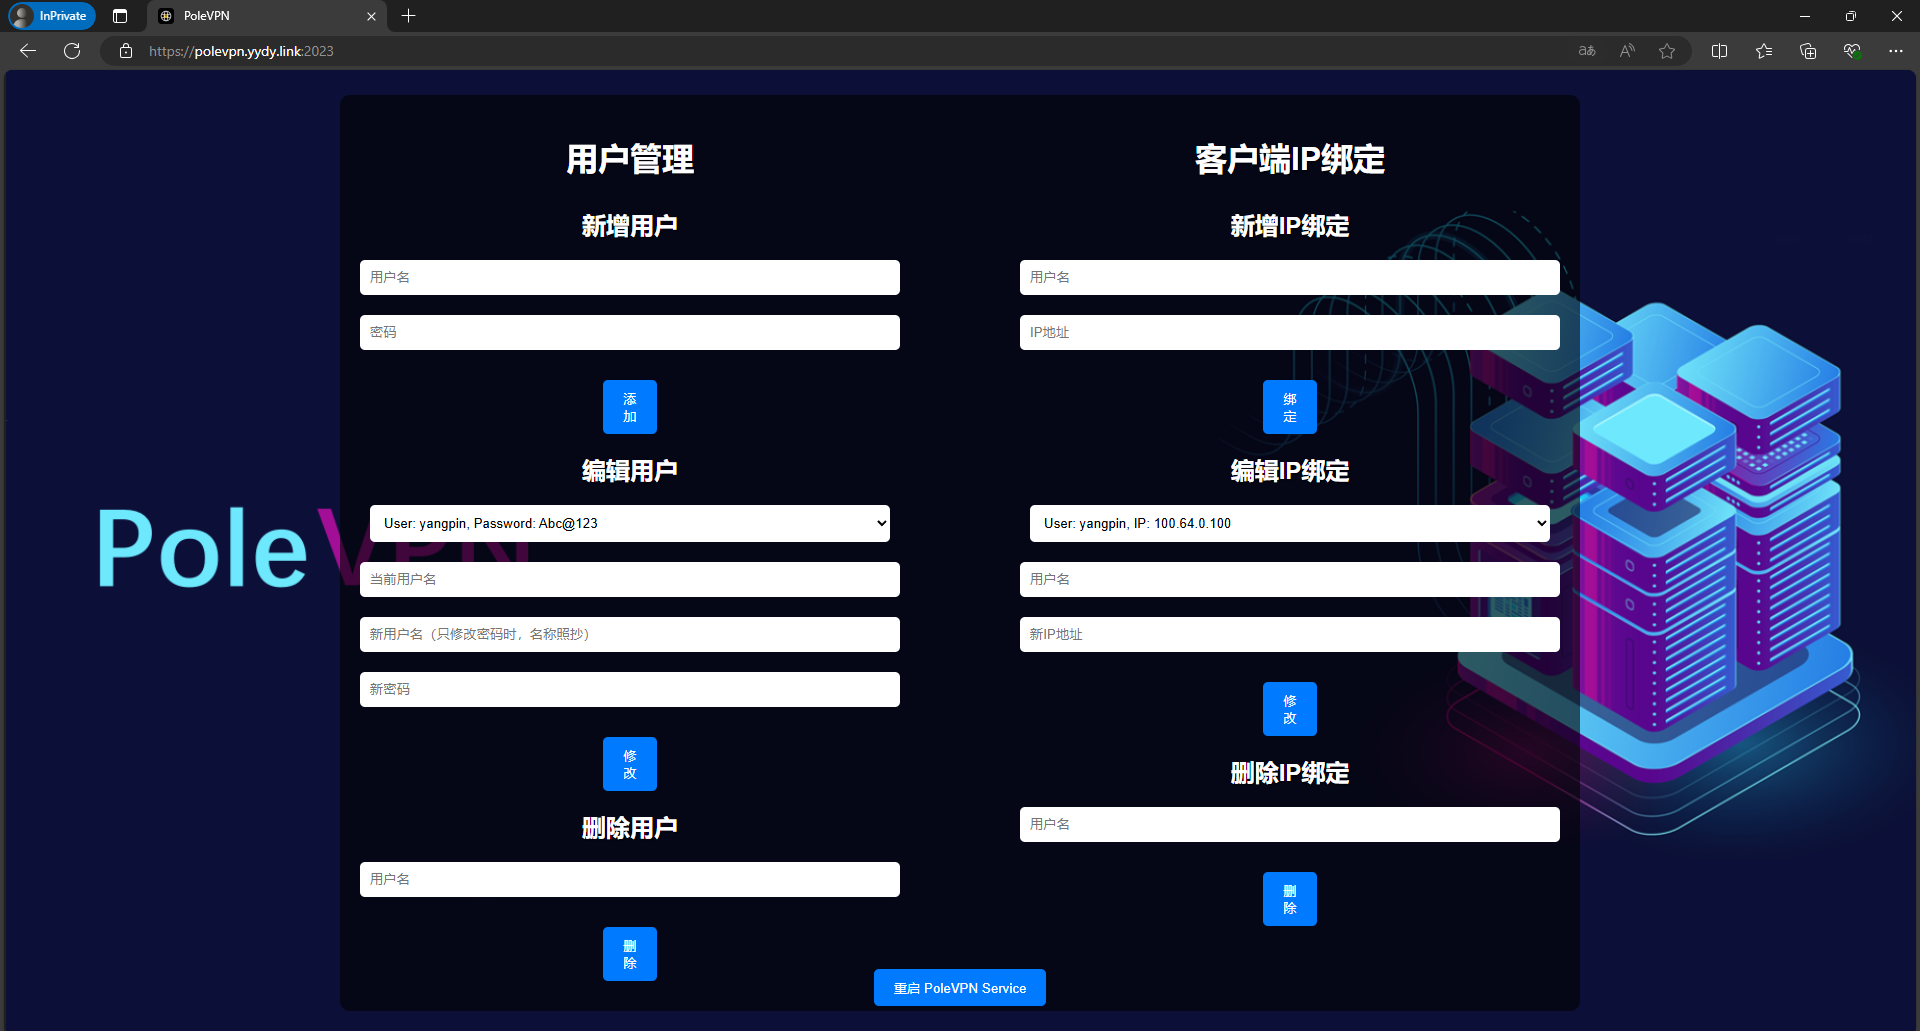The width and height of the screenshot is (1920, 1031).
Task: Open the User: yangpin Password dropdown
Action: [x=630, y=523]
